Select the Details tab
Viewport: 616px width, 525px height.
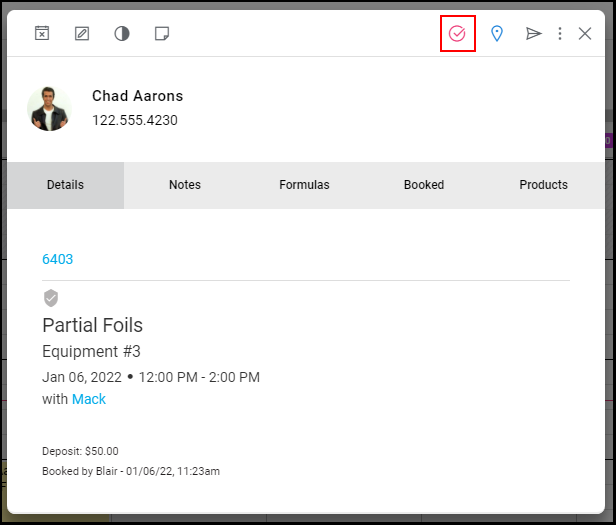(65, 185)
